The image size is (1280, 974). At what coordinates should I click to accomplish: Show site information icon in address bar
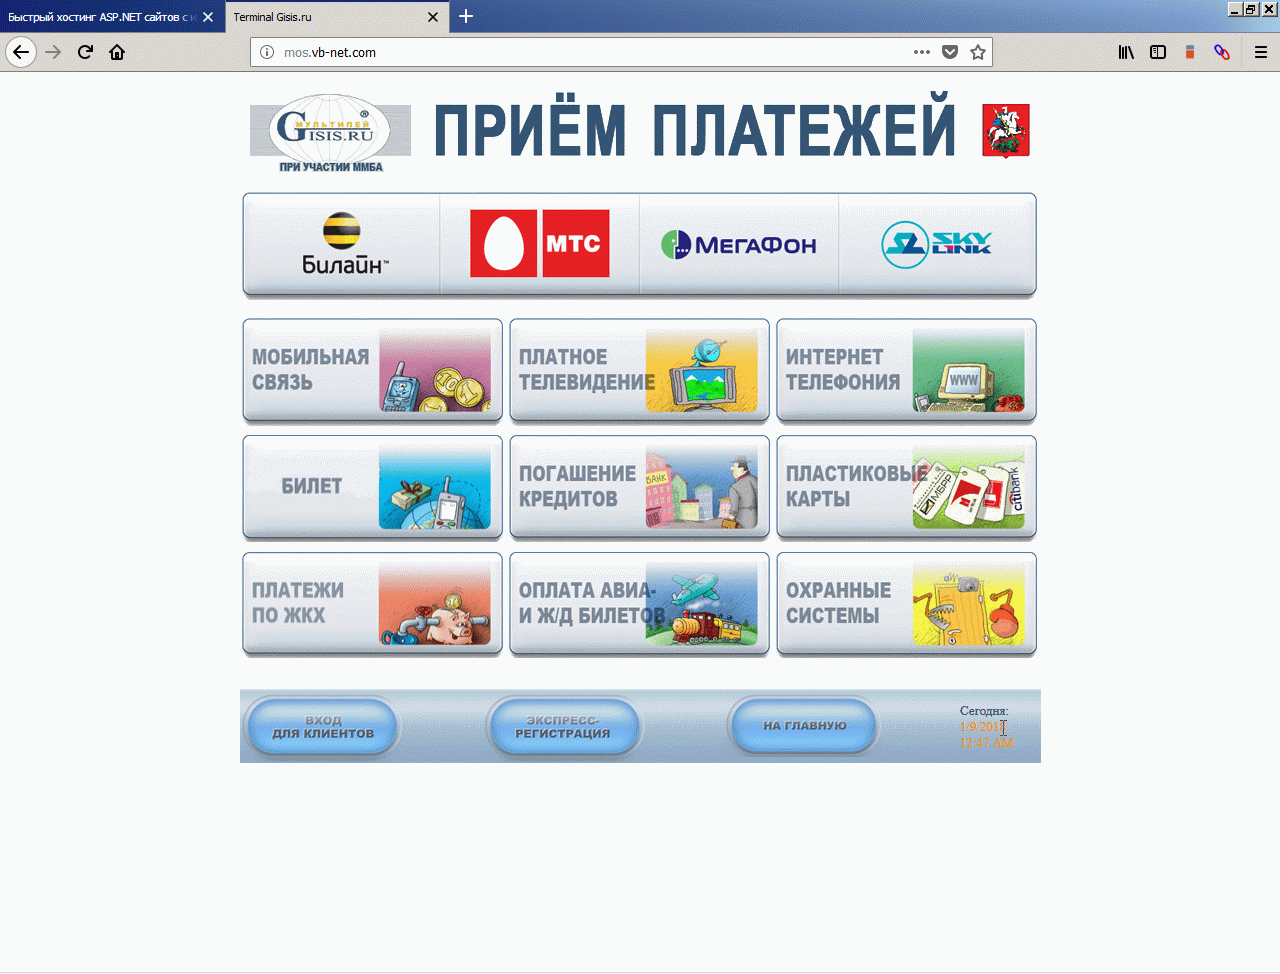click(x=267, y=52)
